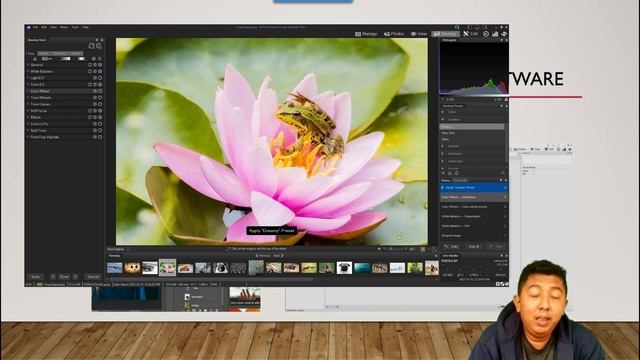Click the Cancel button
640x360 pixels.
point(93,277)
